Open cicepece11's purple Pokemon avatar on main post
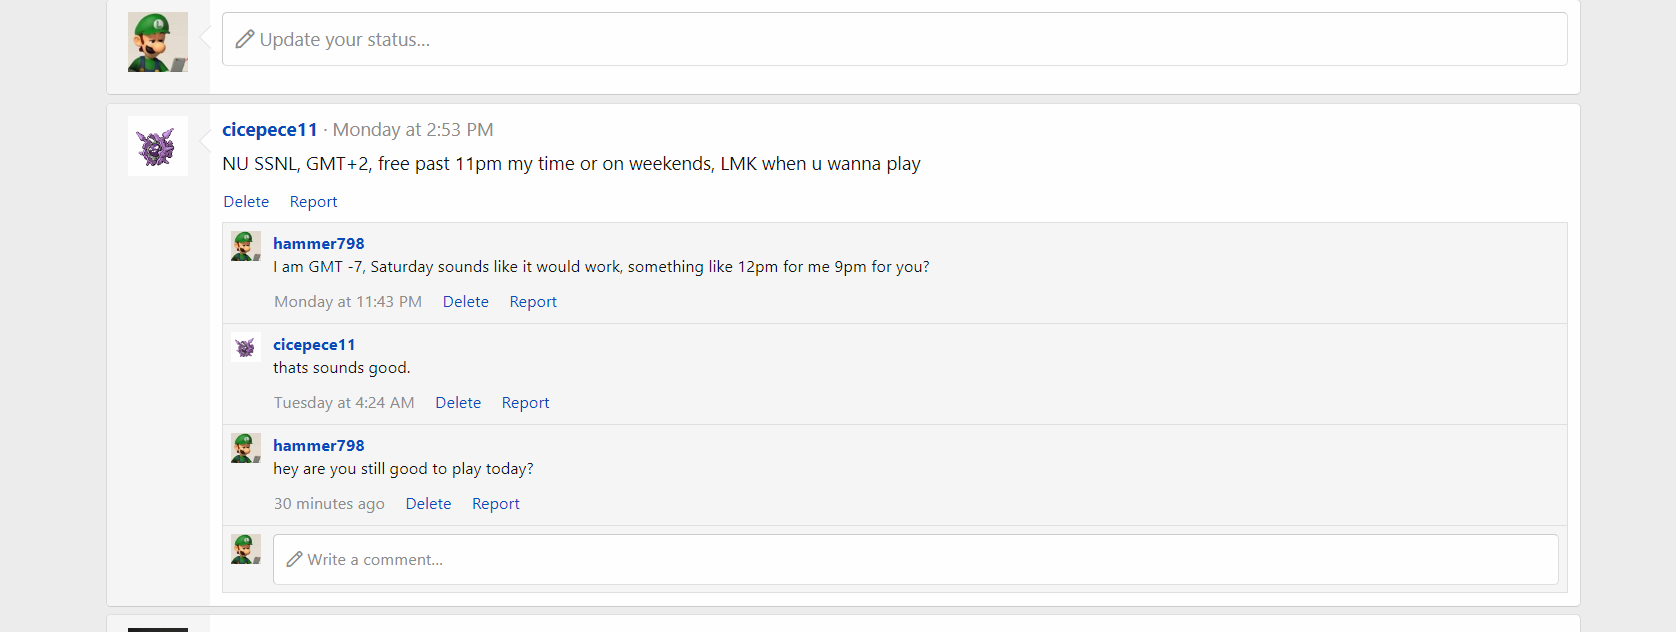Viewport: 1676px width, 632px height. 158,146
